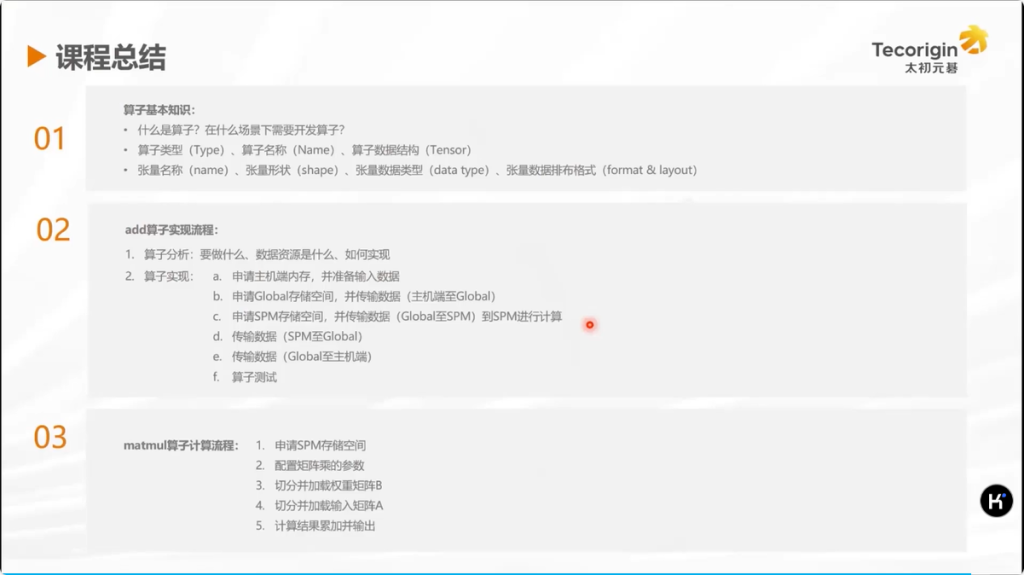Click the bullet 什么是算子？在什么场景下需要开发算子？
This screenshot has width=1024, height=575.
pyautogui.click(x=241, y=130)
